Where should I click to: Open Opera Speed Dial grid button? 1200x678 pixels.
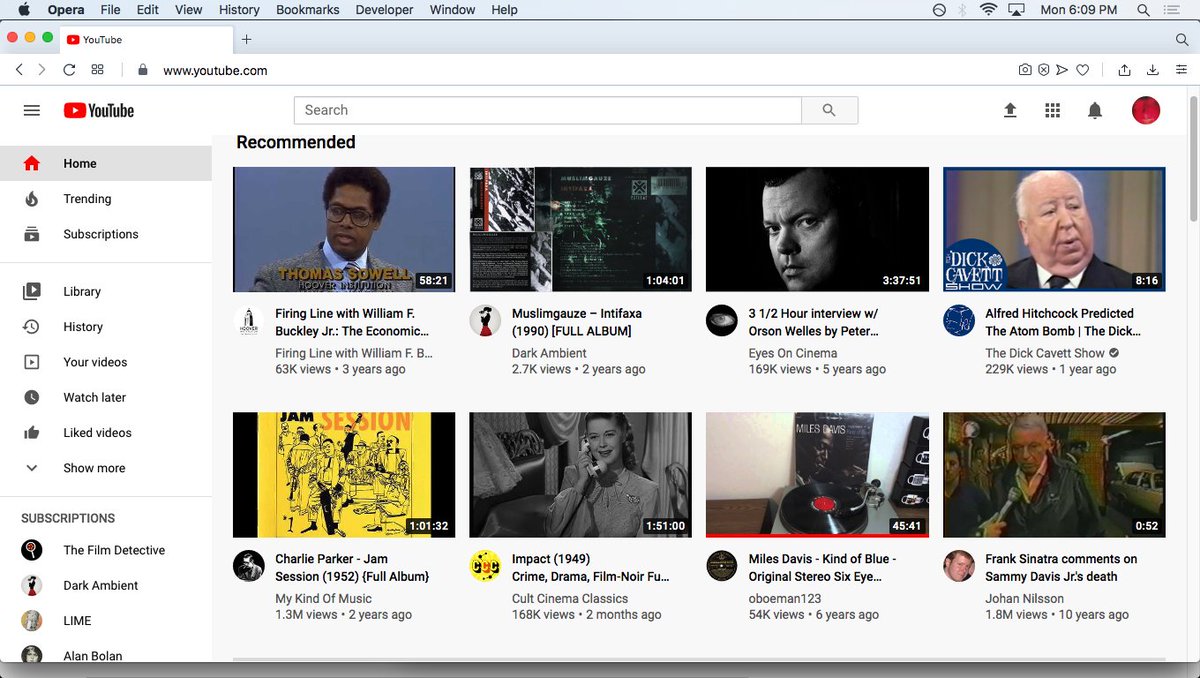point(97,70)
